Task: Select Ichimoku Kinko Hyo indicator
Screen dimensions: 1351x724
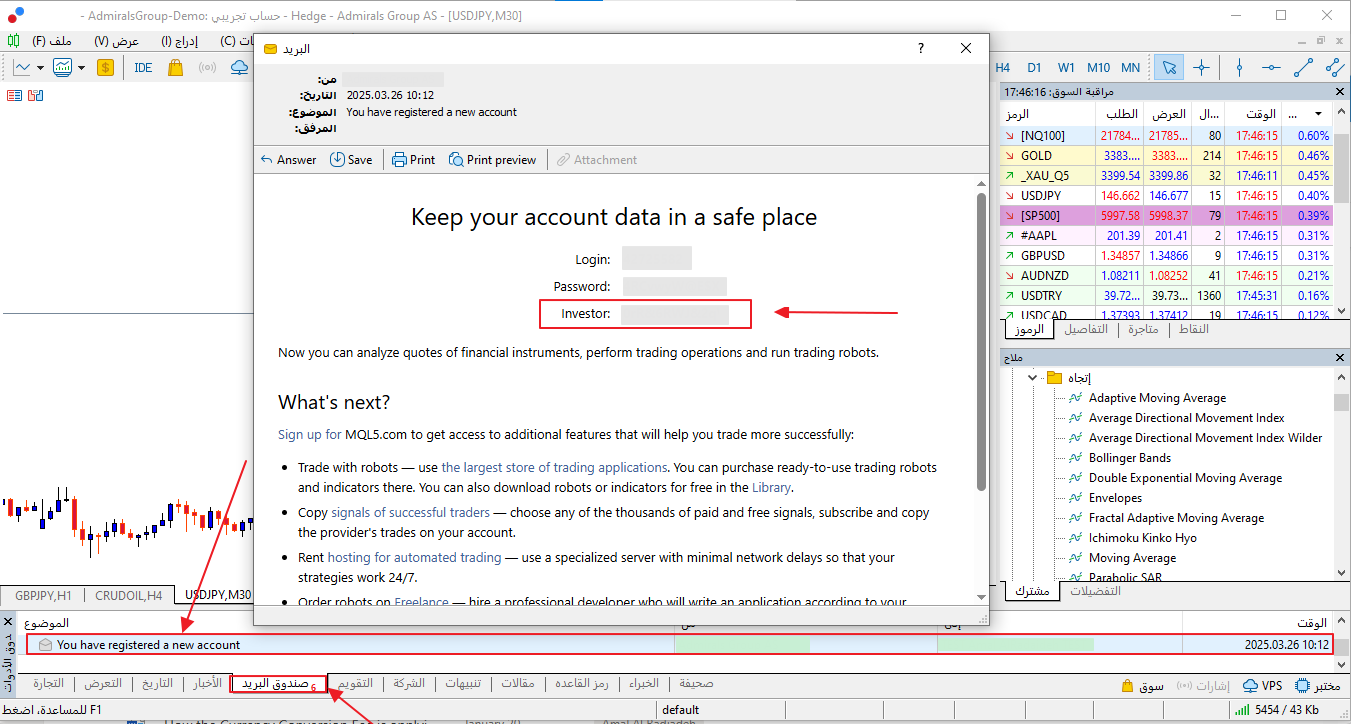Action: tap(1142, 538)
